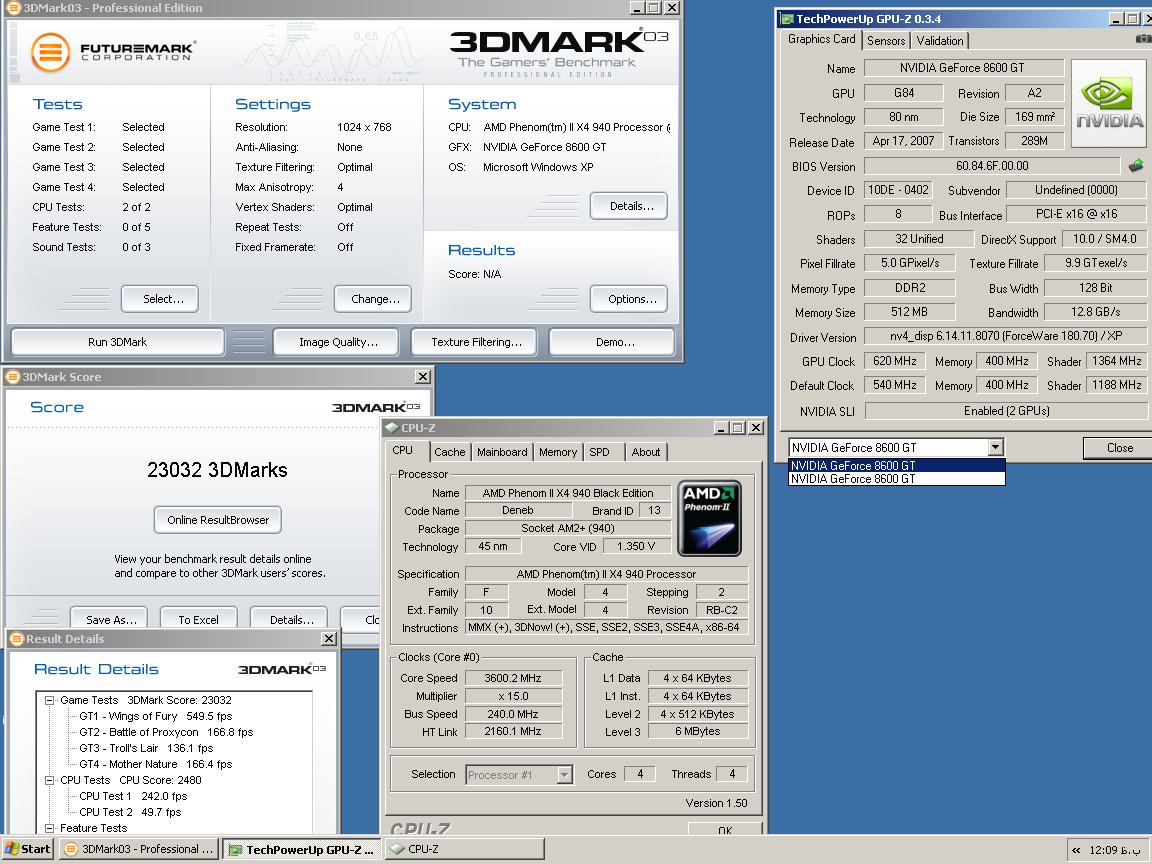
Task: Click the GPU-Z title bar app icon
Action: coord(787,18)
